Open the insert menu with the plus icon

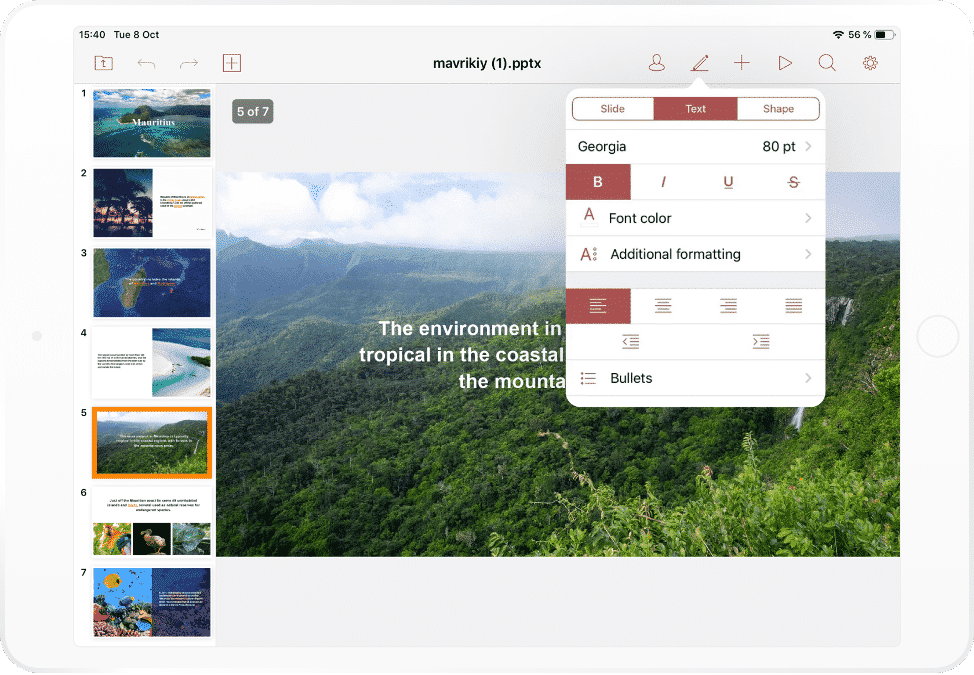[742, 62]
